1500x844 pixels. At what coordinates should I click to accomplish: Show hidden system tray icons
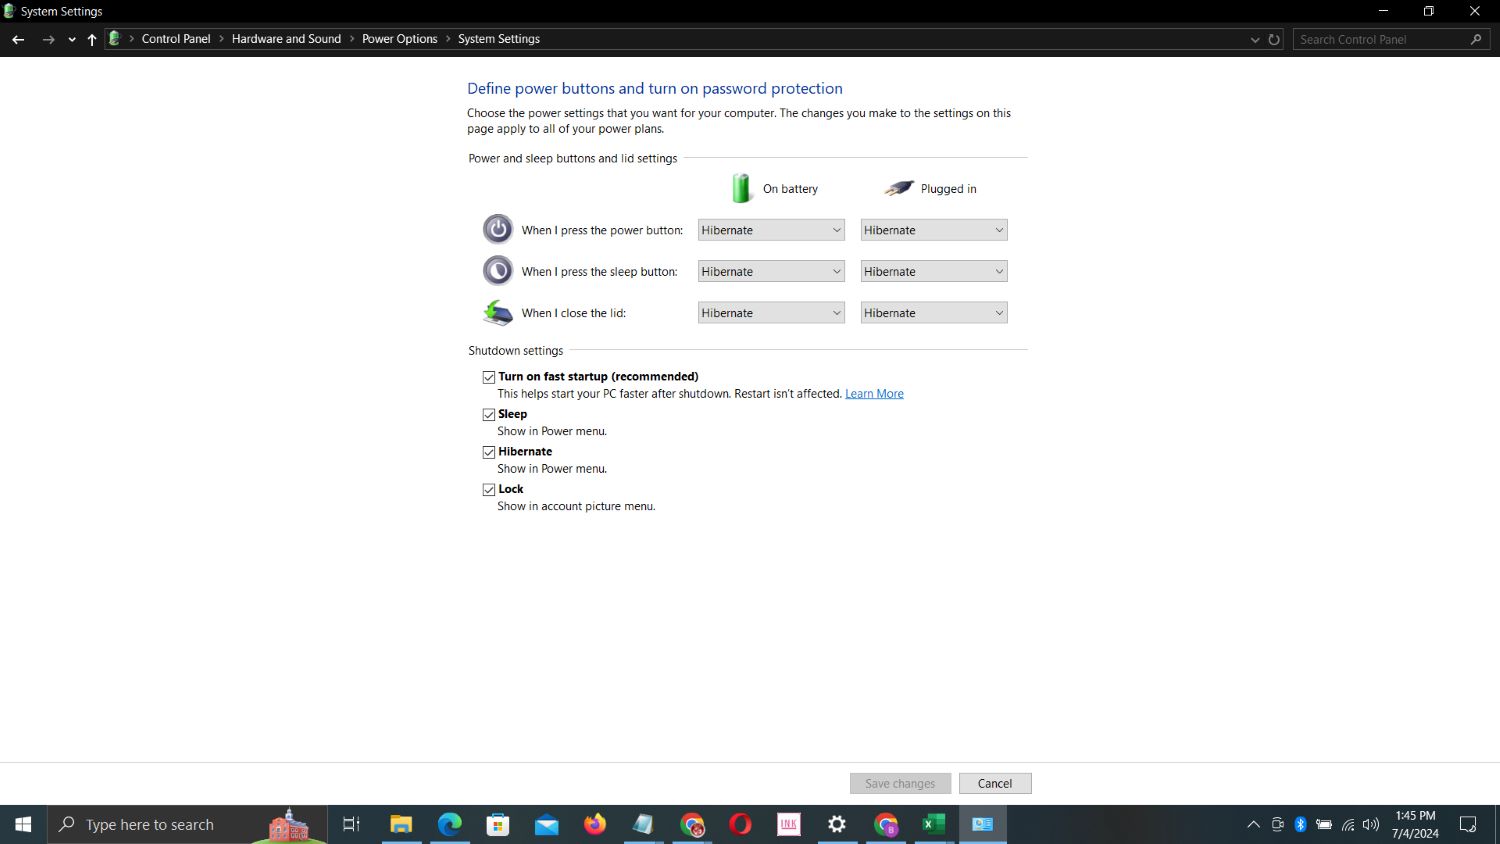1253,824
